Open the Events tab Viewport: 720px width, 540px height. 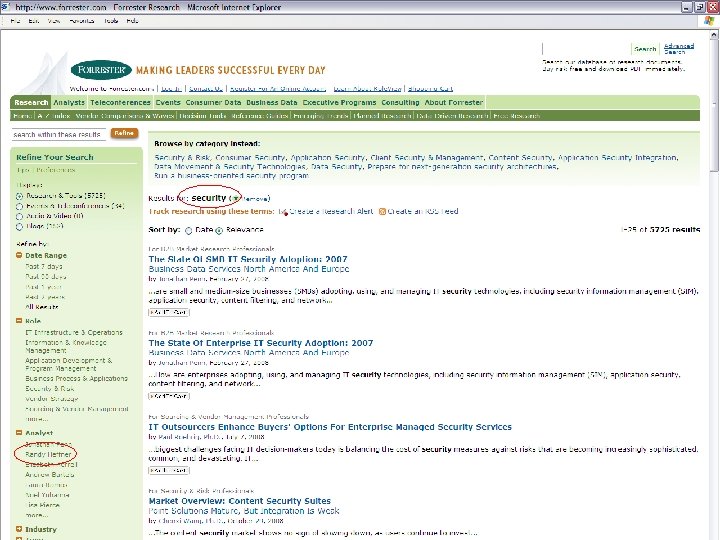168,102
